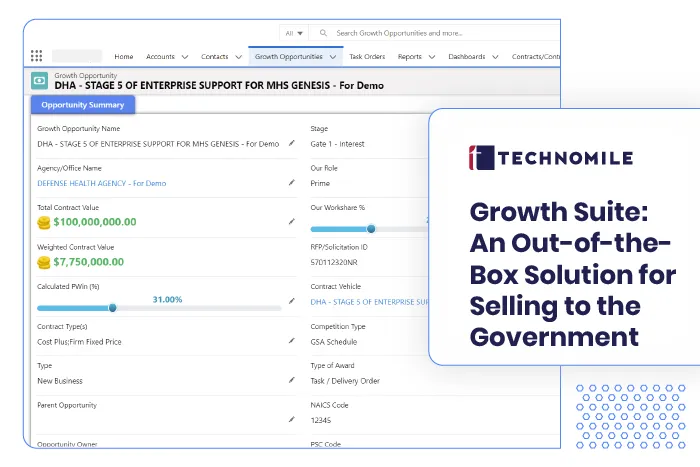Adjust the Our Workshare % slider handle
This screenshot has height=467, width=700.
(371, 229)
